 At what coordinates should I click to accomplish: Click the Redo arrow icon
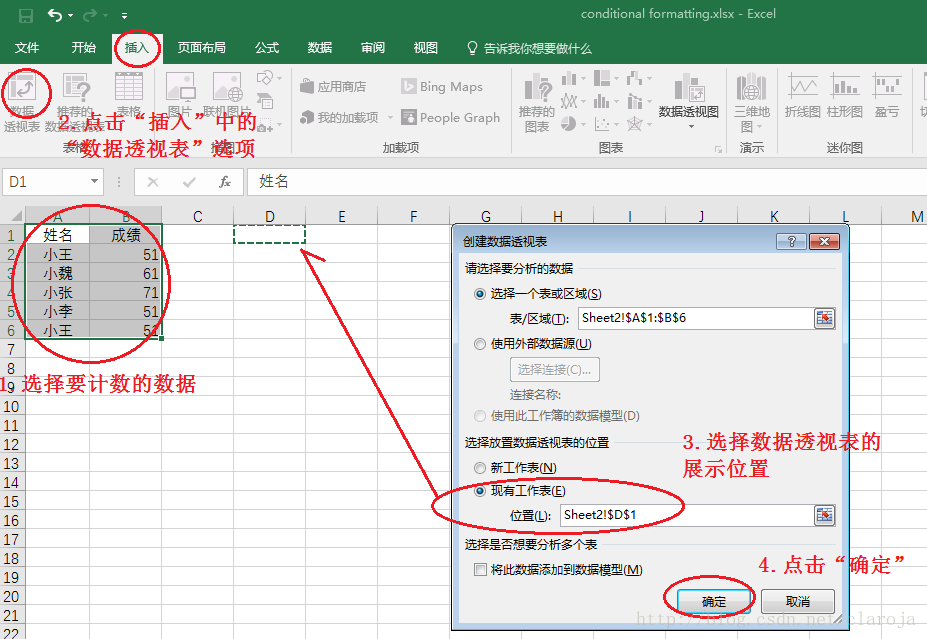tap(90, 15)
